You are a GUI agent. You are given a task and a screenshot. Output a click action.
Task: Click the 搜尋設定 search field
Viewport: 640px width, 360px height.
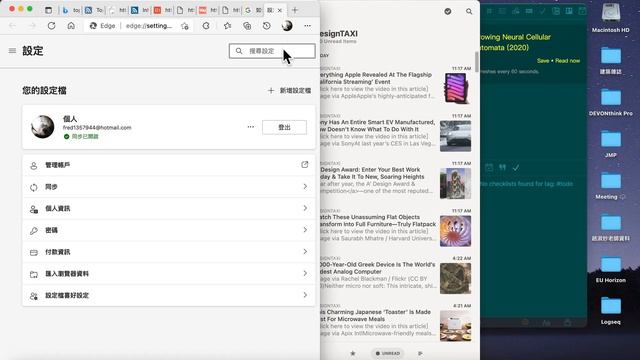pos(272,51)
